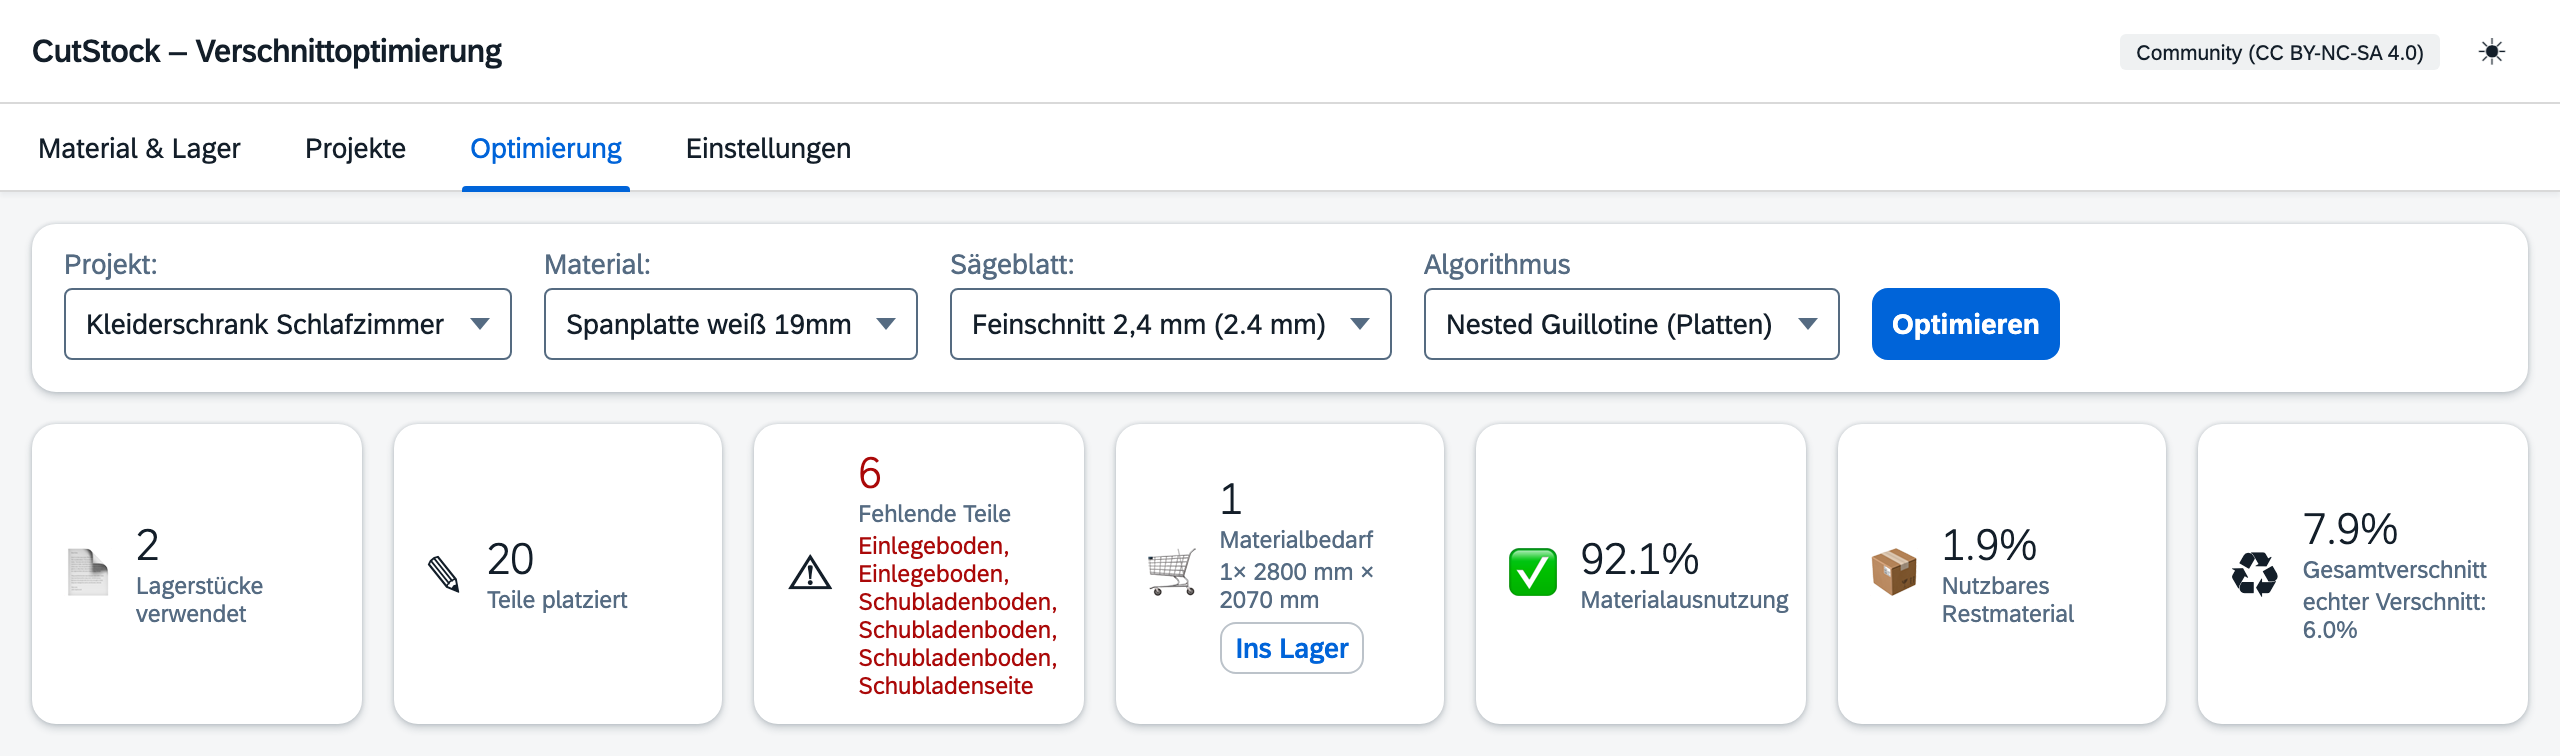The height and width of the screenshot is (756, 2560).
Task: Switch to the Material & Lager tab
Action: [139, 148]
